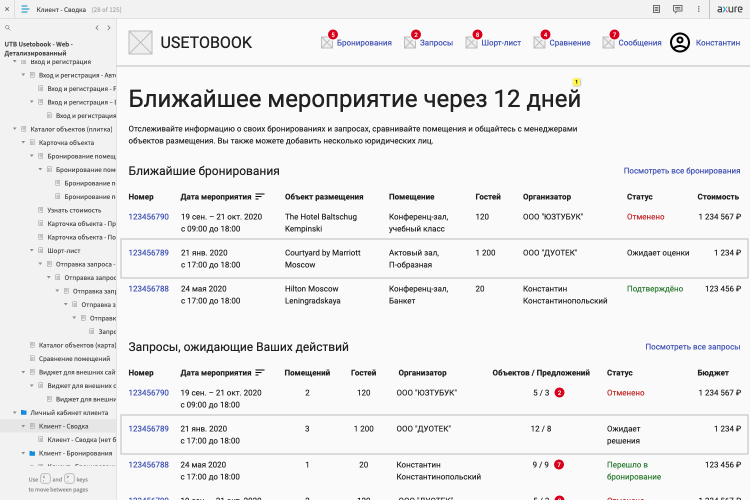Viewport: 750px width, 500px height.
Task: Open booking 123456788 with Hilton Moscow
Action: [148, 289]
